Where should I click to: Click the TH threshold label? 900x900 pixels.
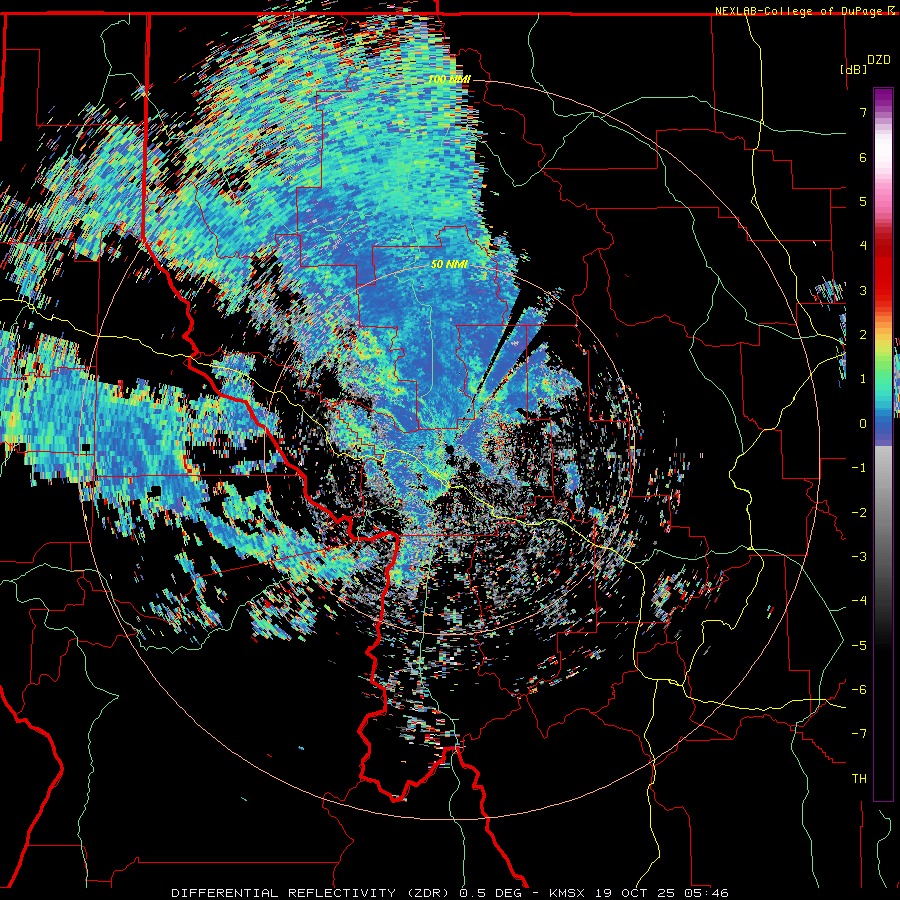[x=859, y=779]
